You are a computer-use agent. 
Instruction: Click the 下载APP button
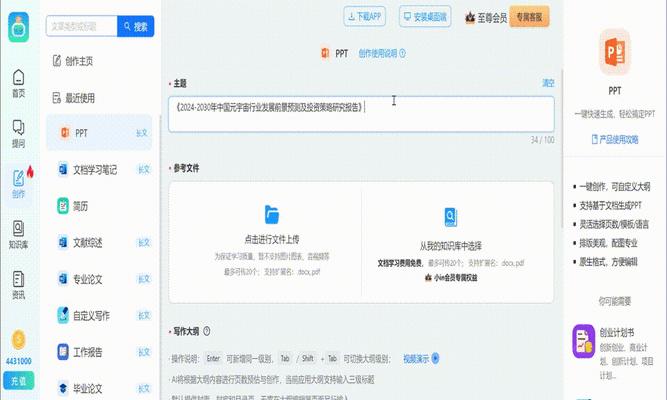point(365,17)
